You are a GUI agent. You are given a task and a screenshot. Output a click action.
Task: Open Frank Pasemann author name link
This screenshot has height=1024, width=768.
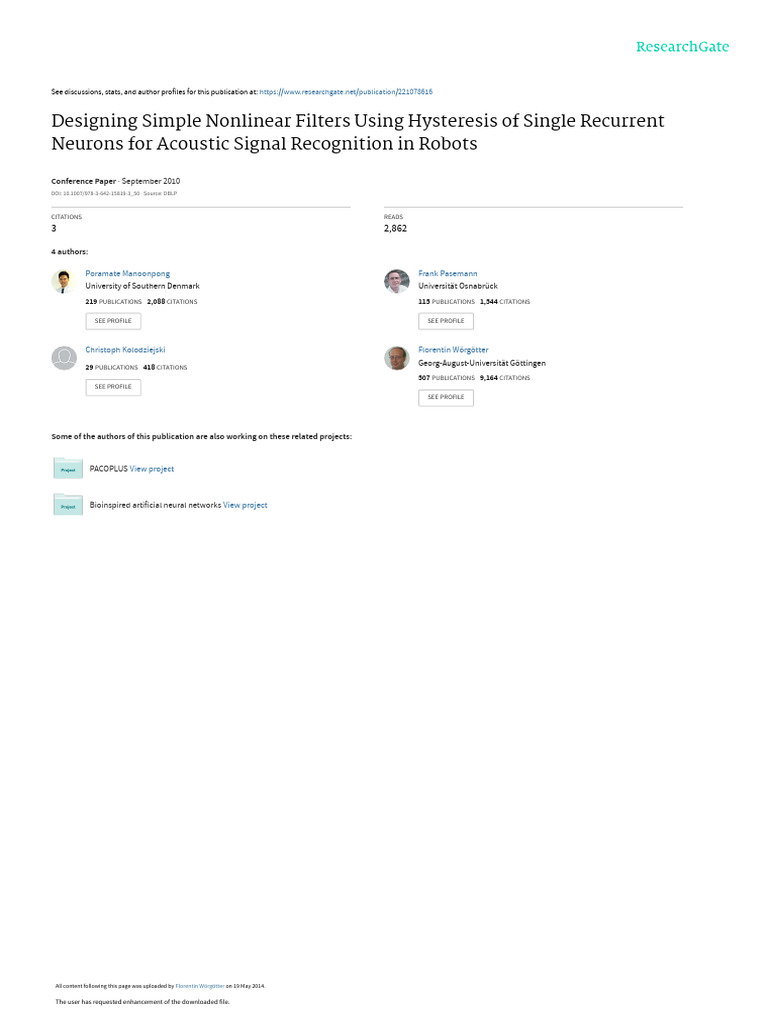click(x=447, y=273)
